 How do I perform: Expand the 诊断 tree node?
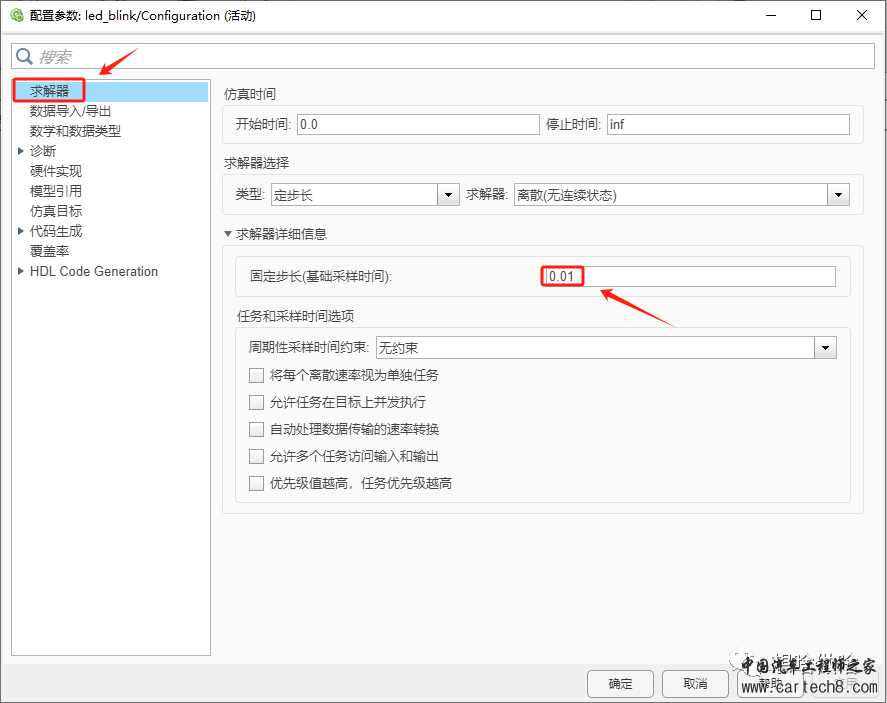tap(20, 151)
